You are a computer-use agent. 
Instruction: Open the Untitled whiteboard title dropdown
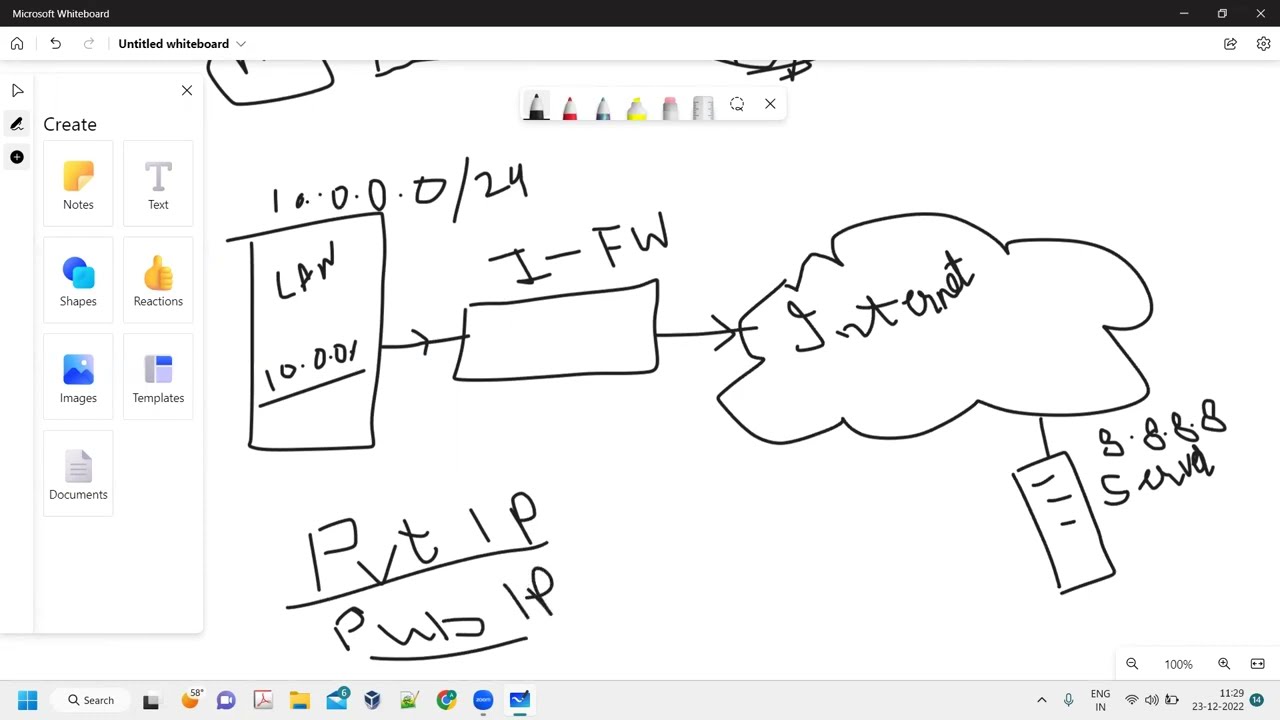[182, 44]
